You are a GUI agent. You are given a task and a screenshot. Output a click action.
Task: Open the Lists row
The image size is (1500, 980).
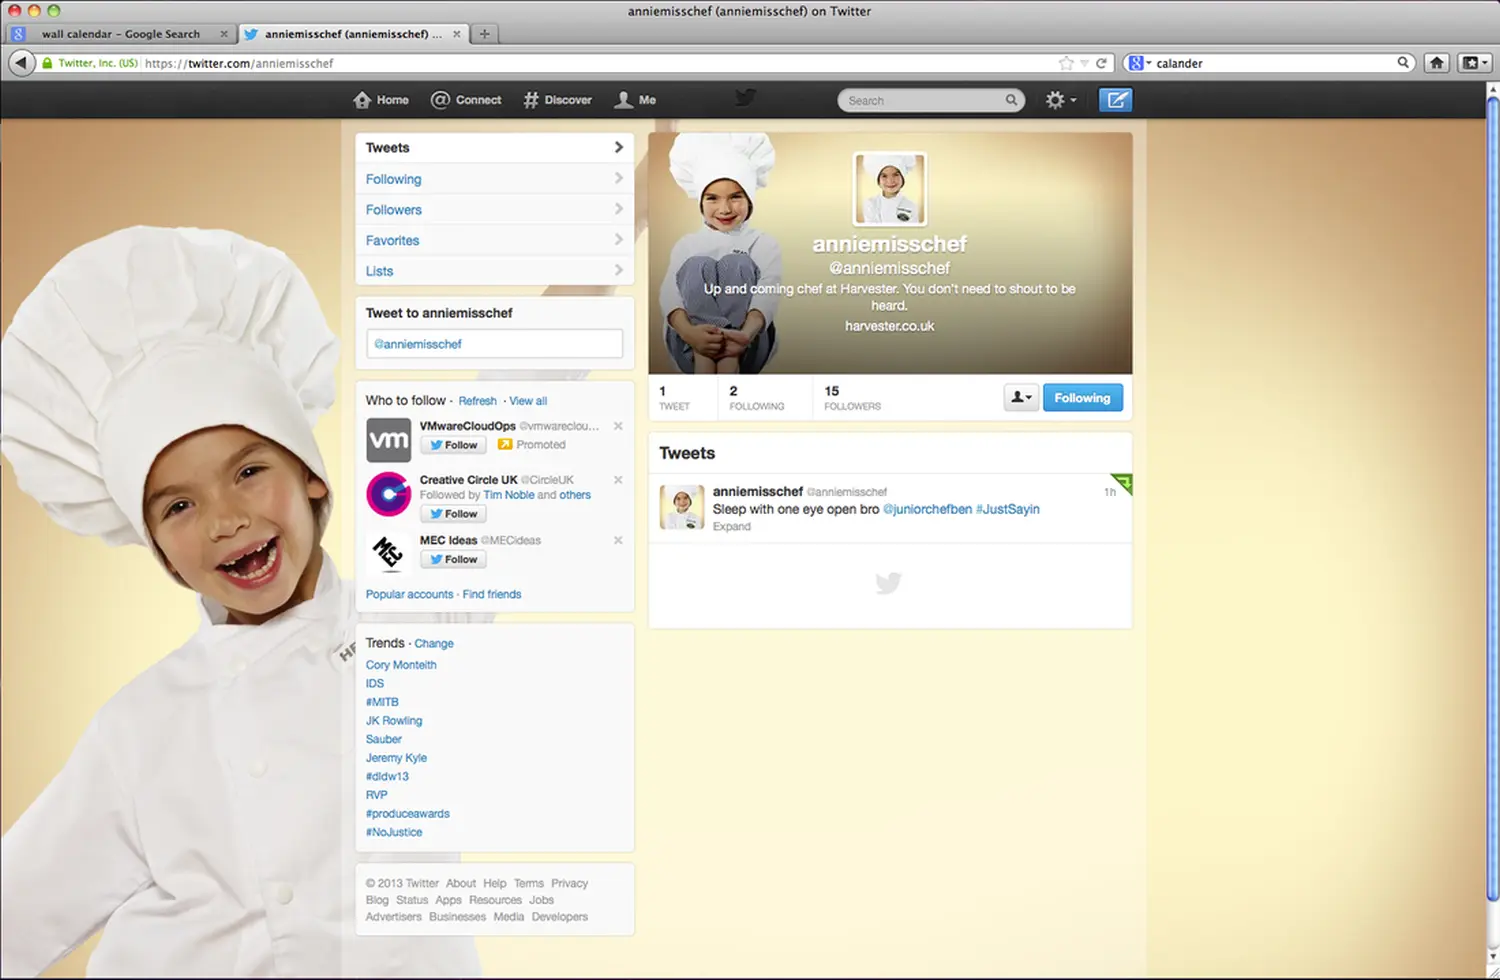494,271
